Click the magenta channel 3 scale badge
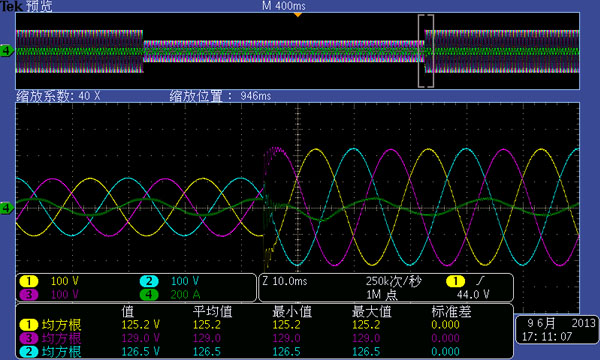This screenshot has height=360, width=600. coord(29,294)
